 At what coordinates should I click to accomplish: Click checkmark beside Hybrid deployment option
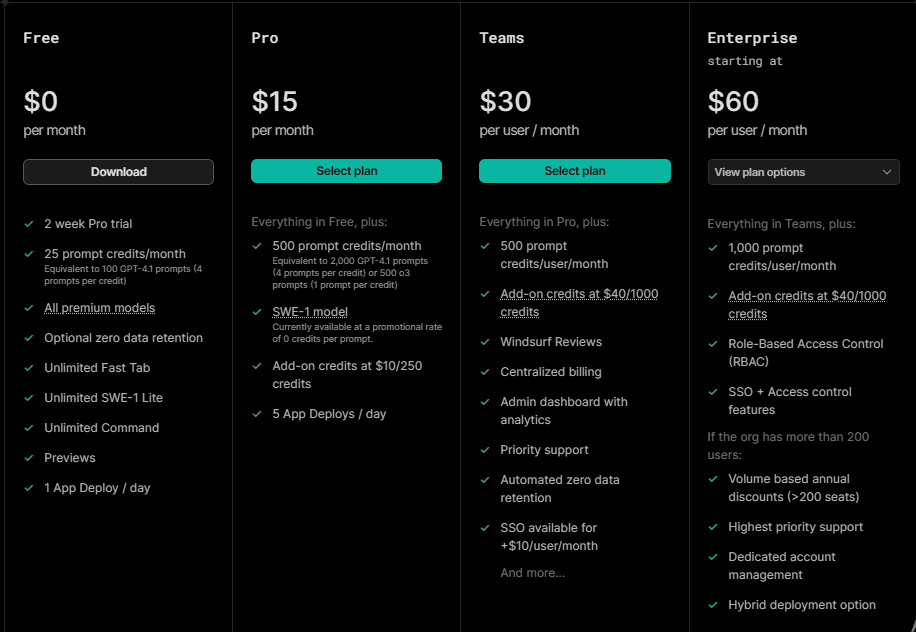click(712, 605)
